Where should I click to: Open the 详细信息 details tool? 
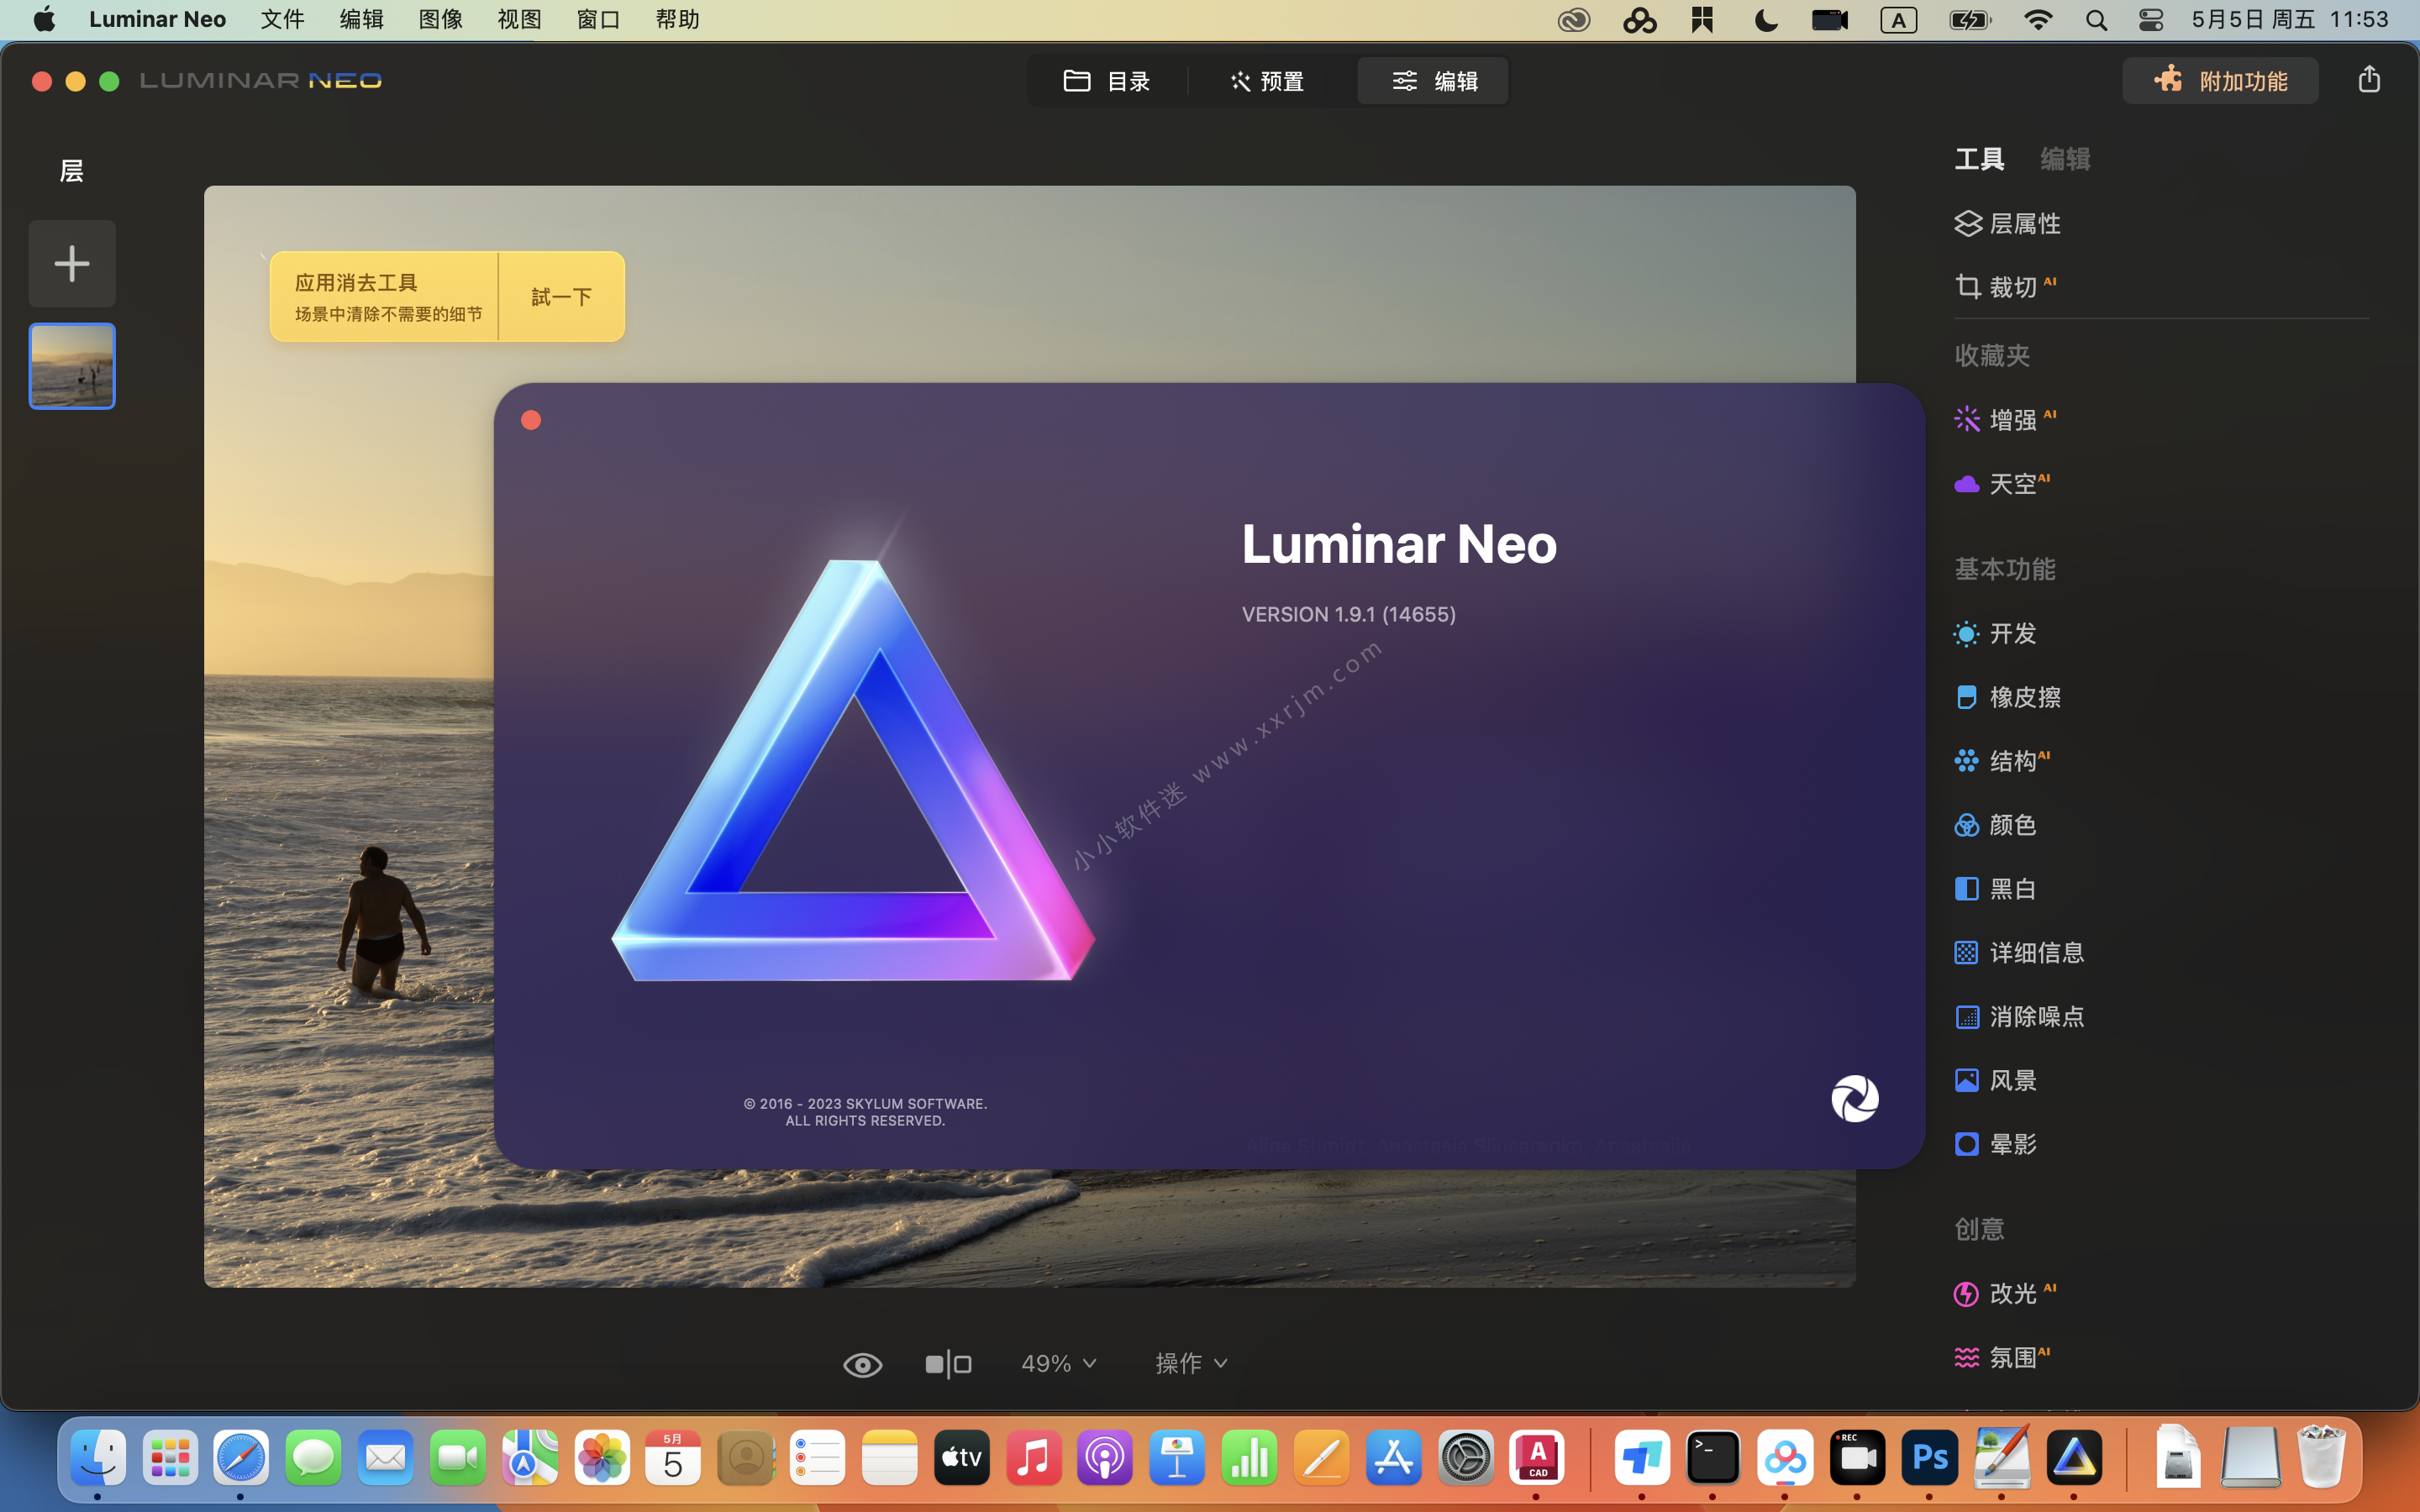(2020, 952)
